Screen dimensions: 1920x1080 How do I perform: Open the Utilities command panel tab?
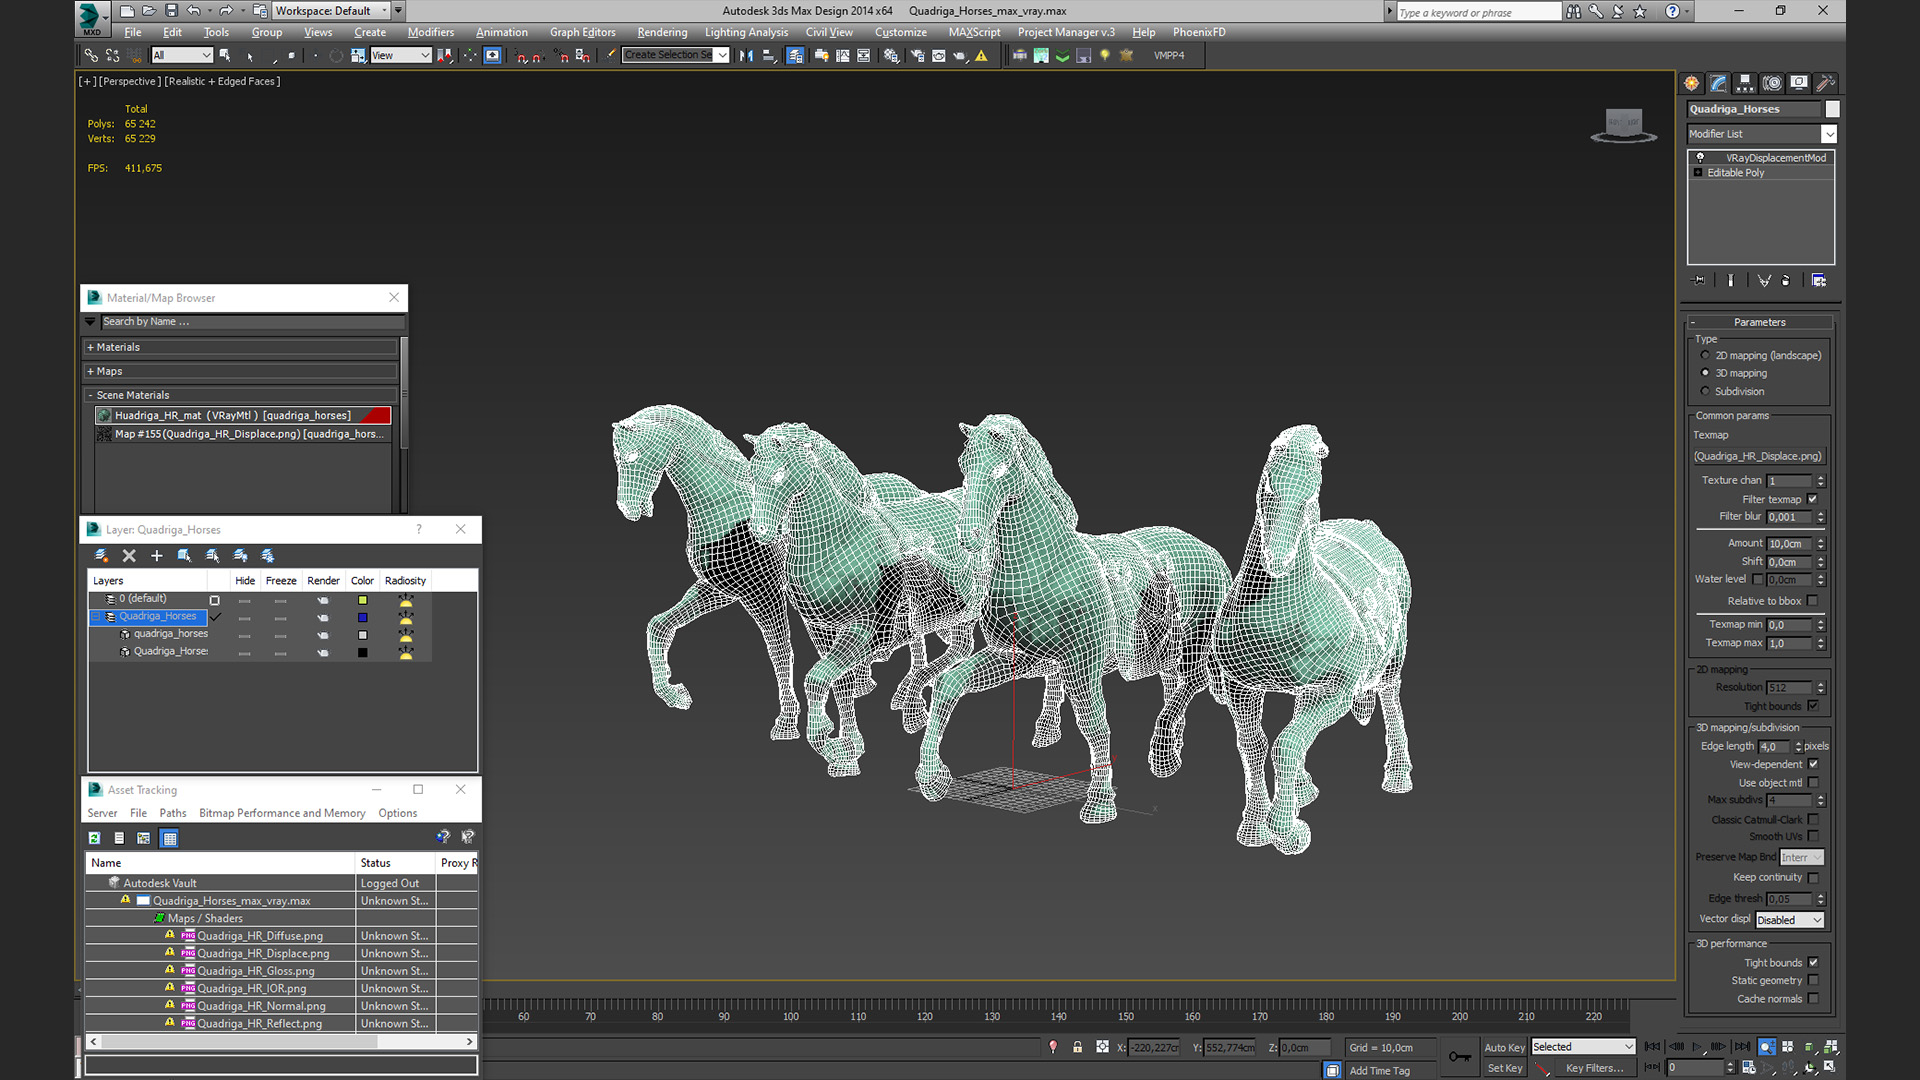[x=1826, y=83]
